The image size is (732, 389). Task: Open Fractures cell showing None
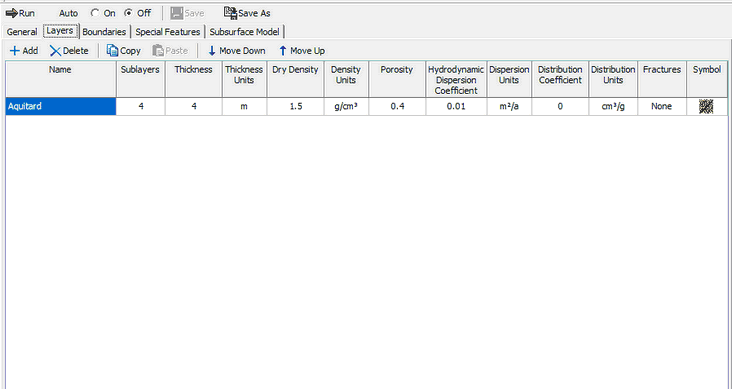point(662,106)
